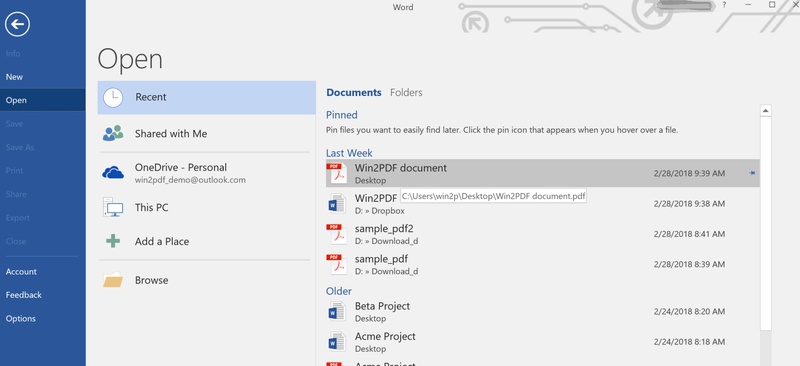The image size is (800, 366).
Task: Click the This PC computer icon
Action: 113,207
